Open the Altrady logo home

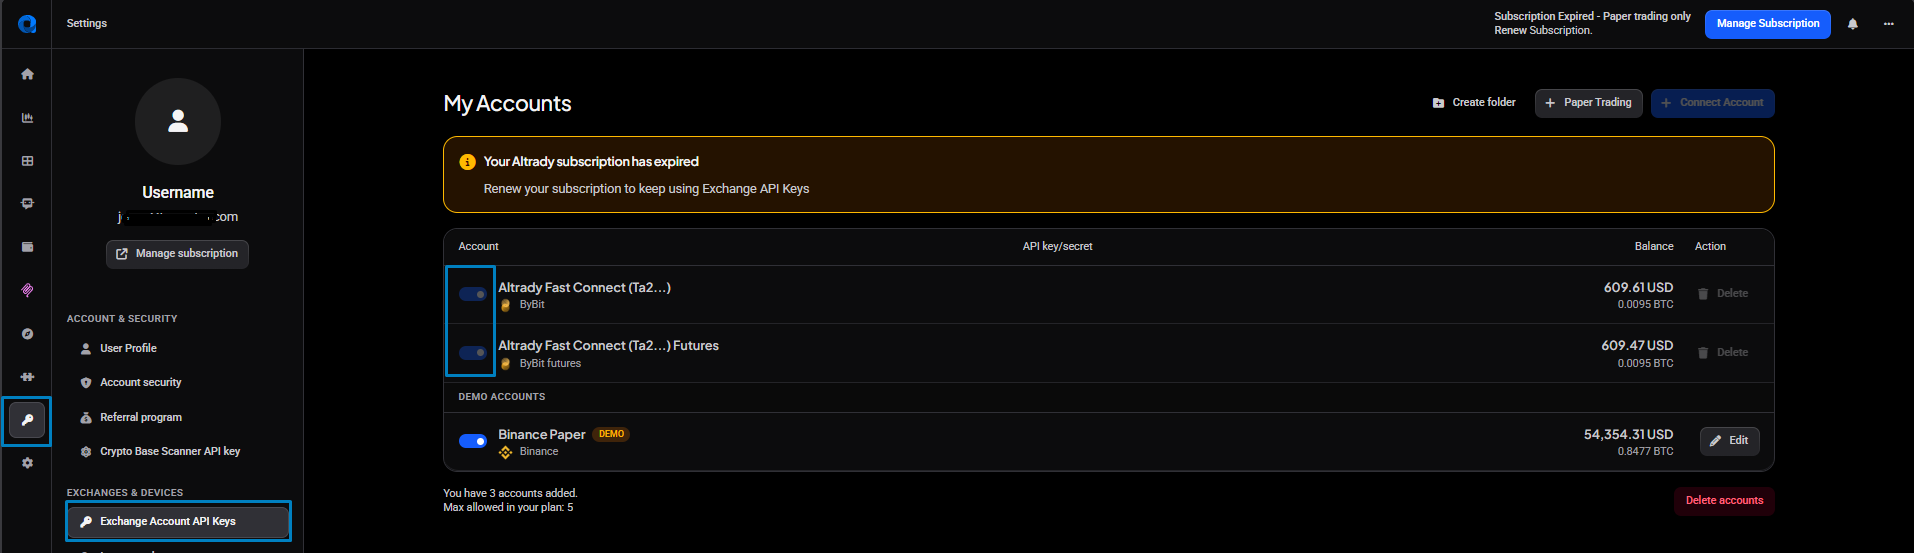[27, 24]
